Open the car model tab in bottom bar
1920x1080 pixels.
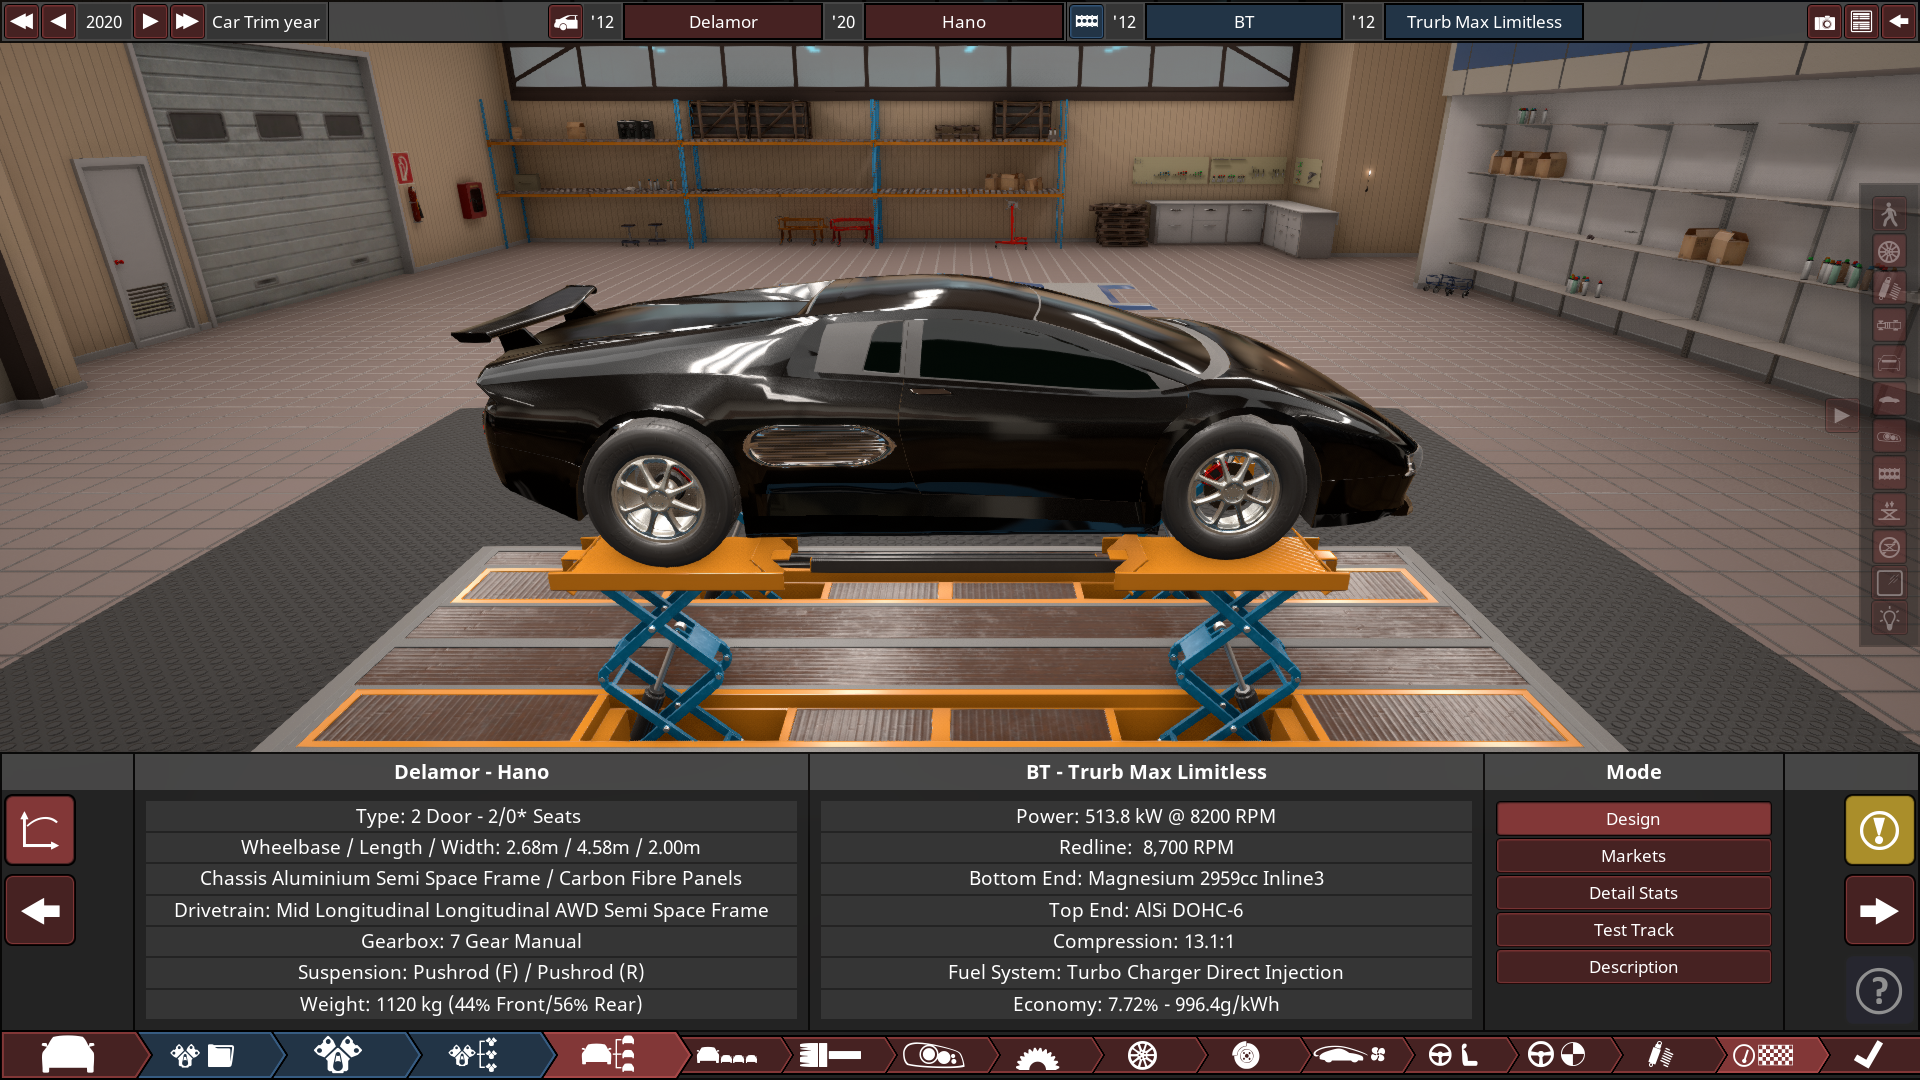pyautogui.click(x=68, y=1055)
